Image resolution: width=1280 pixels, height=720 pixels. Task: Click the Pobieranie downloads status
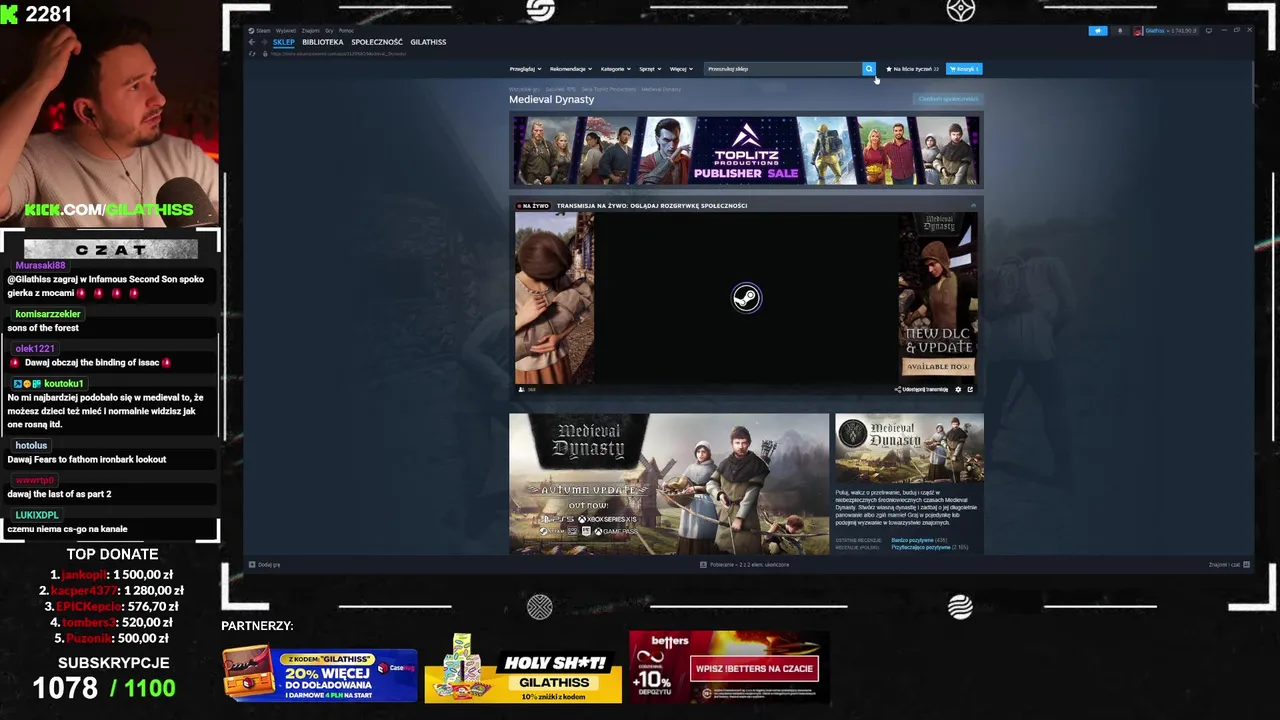click(744, 564)
